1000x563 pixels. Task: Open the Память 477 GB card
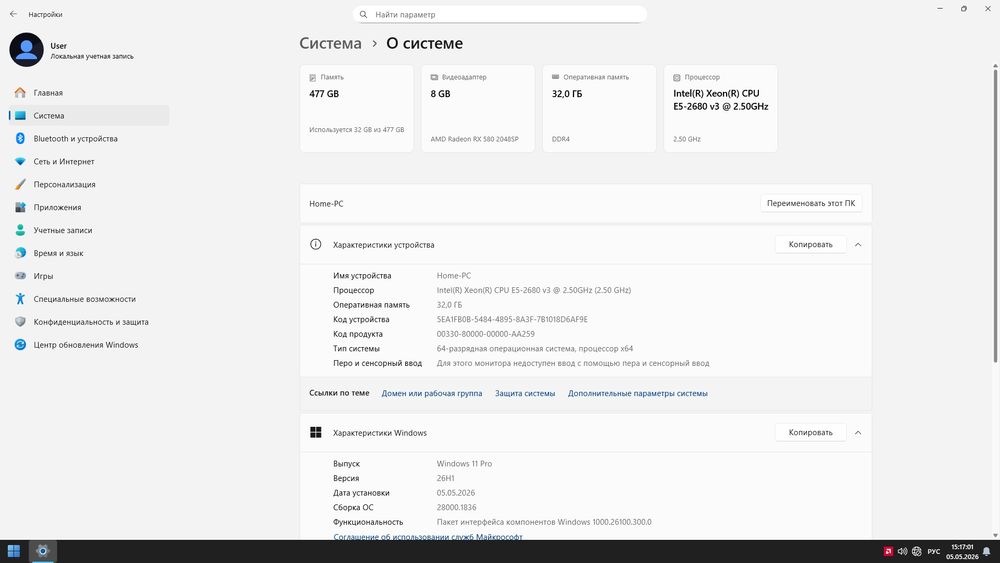357,108
